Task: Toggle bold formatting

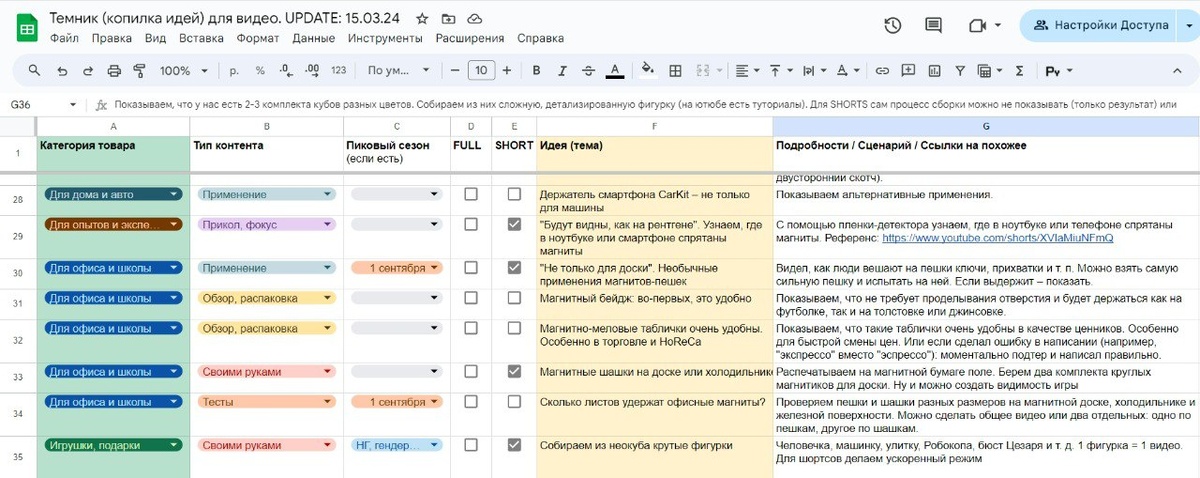Action: (x=536, y=71)
